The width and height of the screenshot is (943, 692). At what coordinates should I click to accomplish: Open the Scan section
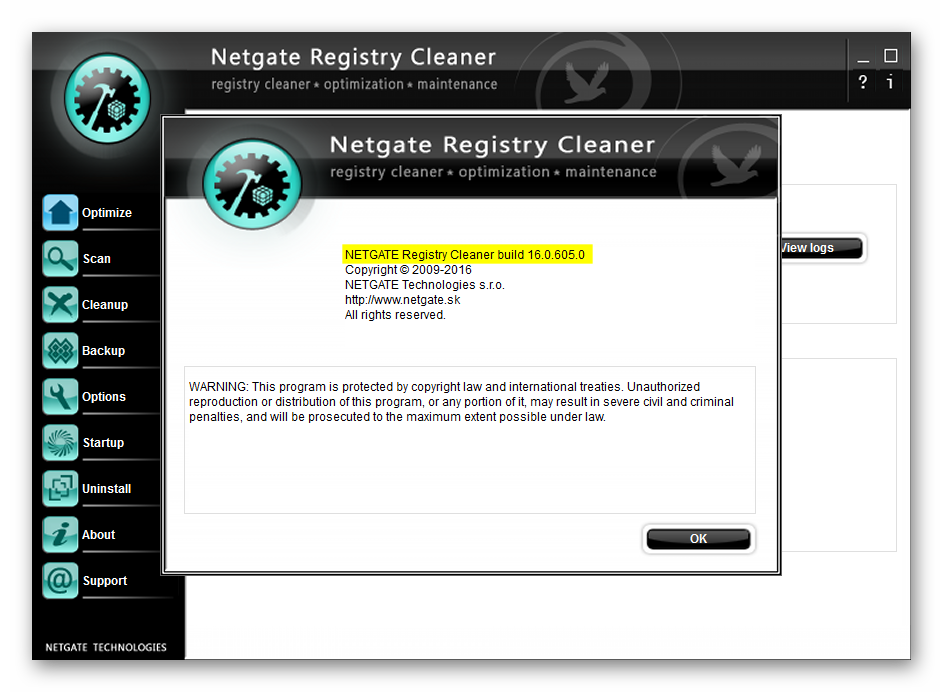pyautogui.click(x=97, y=259)
